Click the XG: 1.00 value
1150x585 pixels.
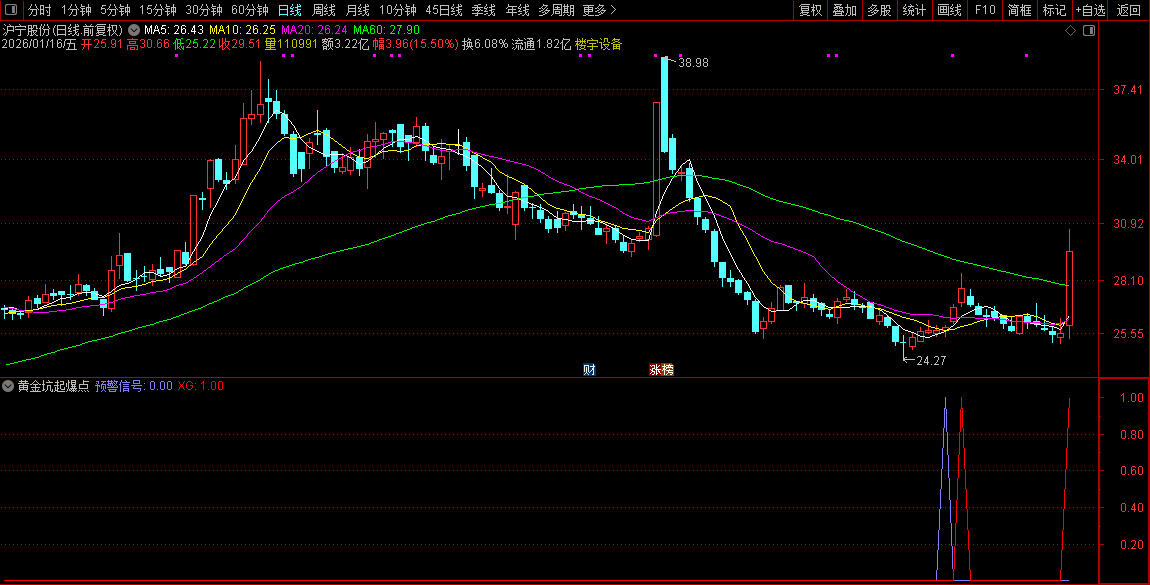(200, 386)
